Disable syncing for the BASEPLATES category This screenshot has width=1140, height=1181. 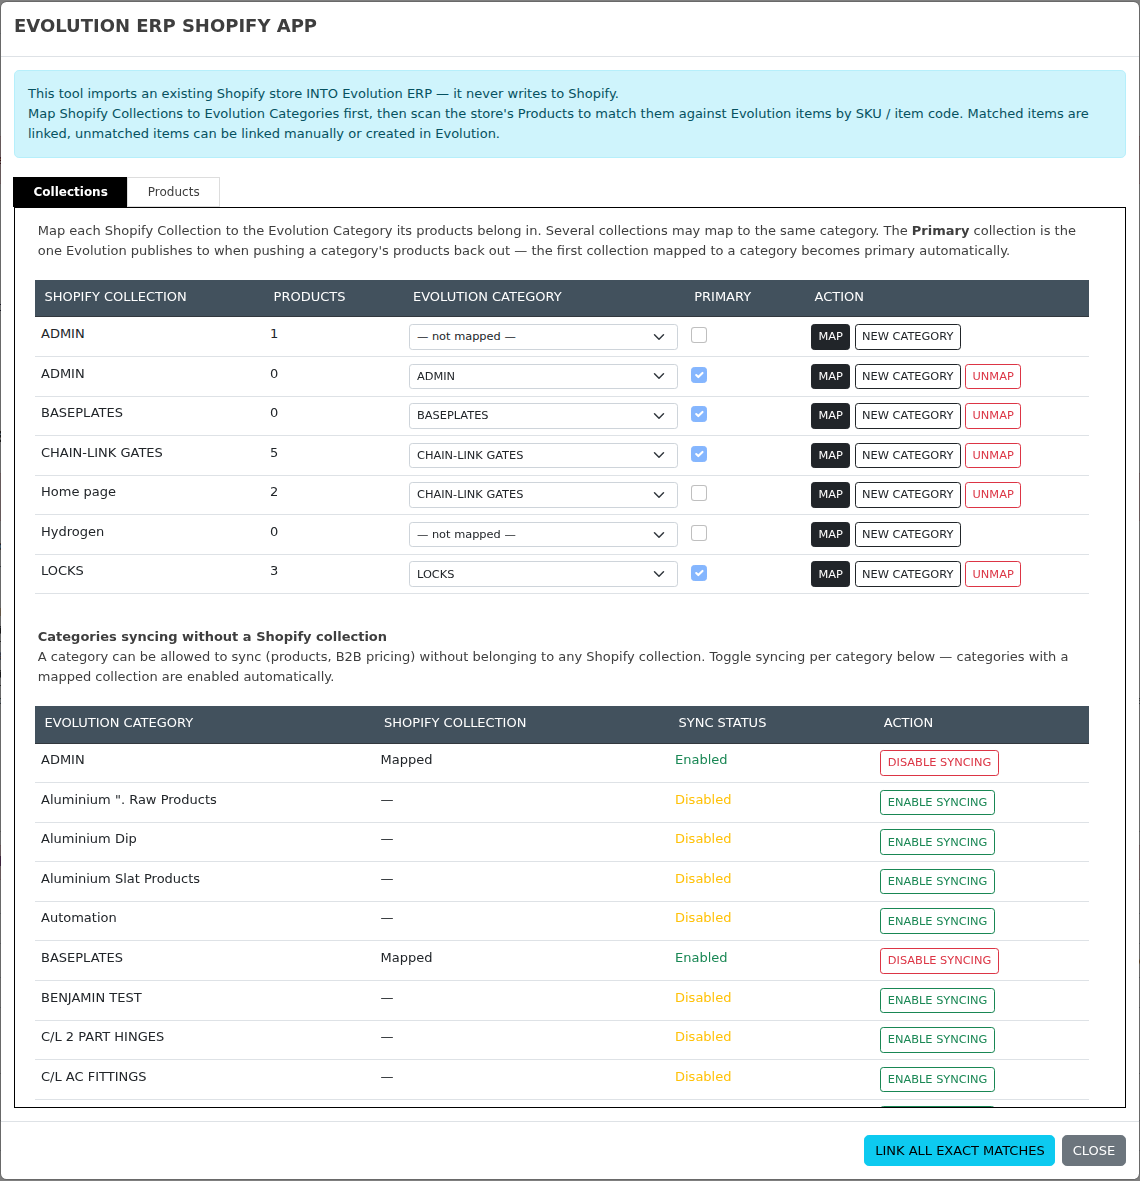point(939,960)
